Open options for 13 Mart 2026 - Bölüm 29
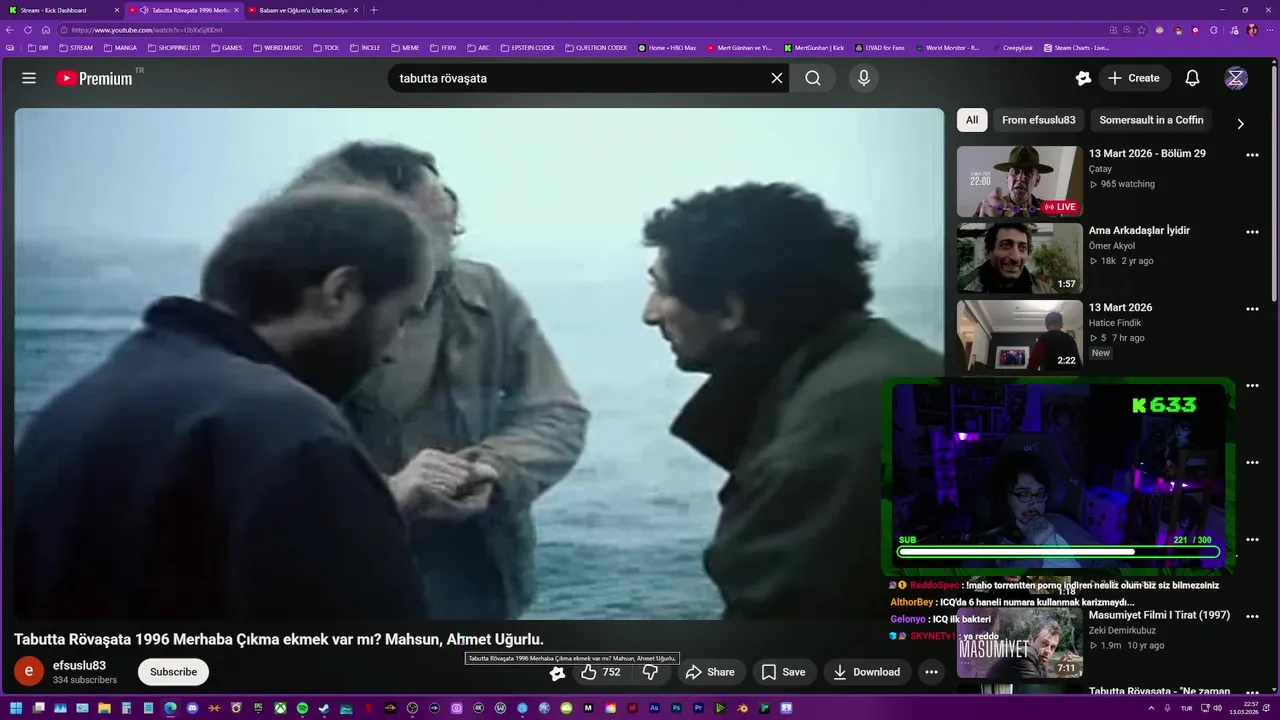 tap(1252, 155)
